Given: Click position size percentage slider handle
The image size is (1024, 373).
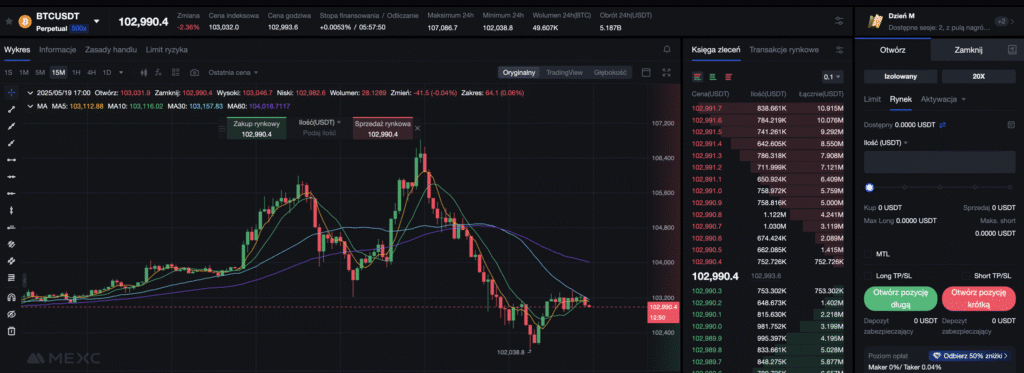Looking at the screenshot, I should click(869, 187).
